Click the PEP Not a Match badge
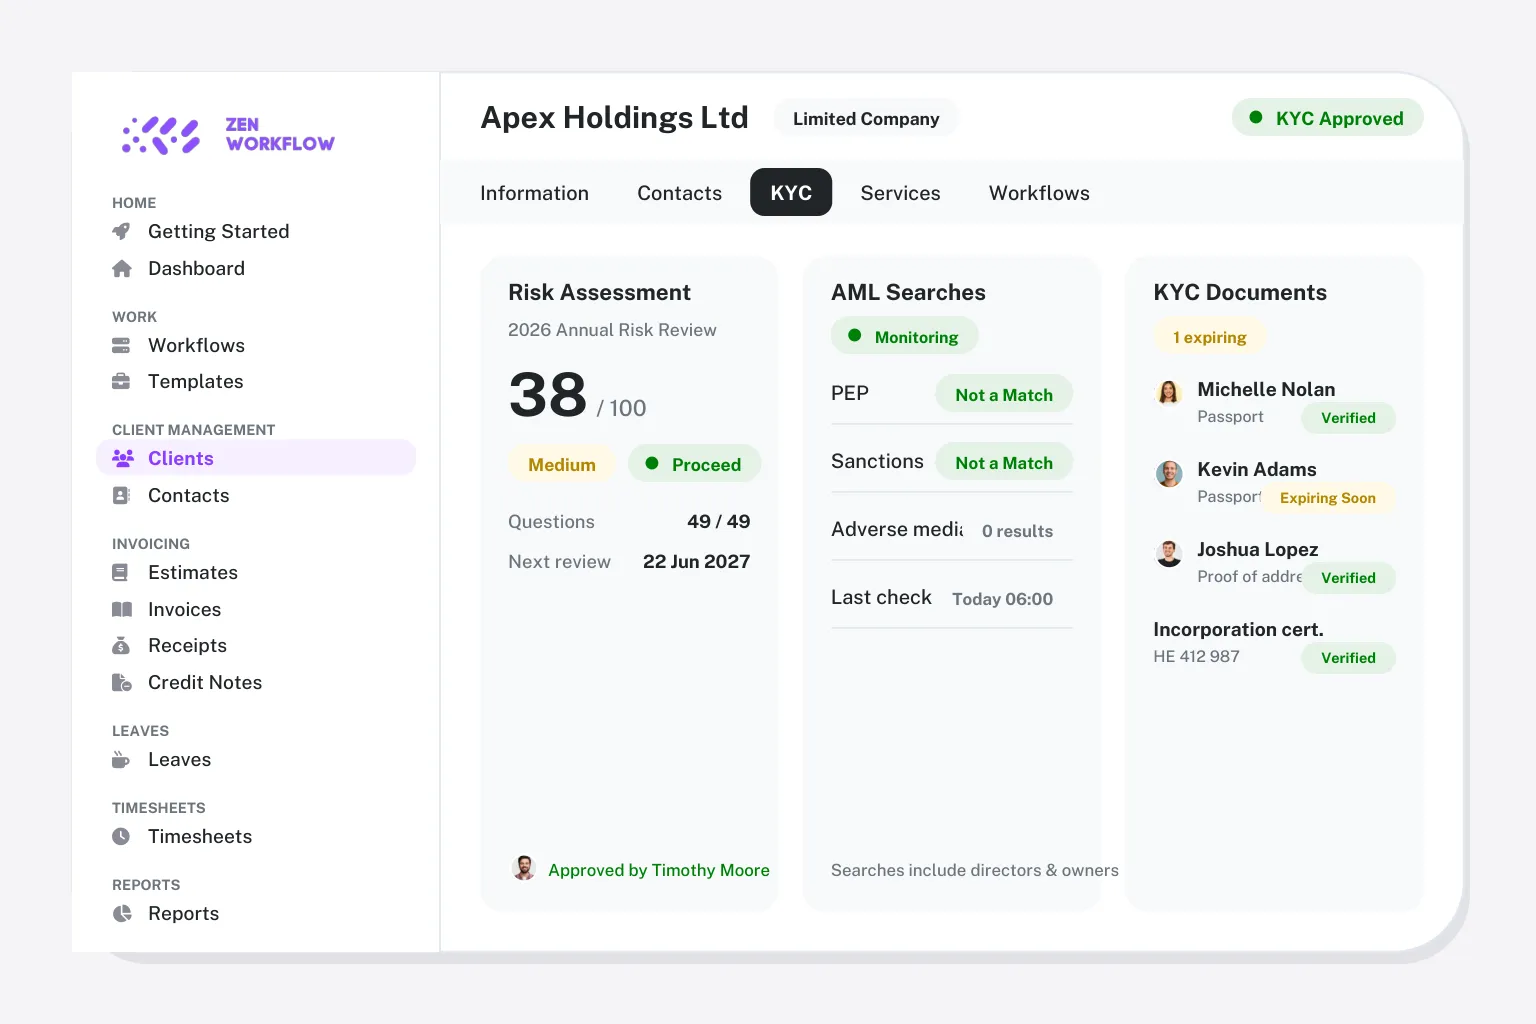This screenshot has height=1024, width=1536. tap(1004, 394)
